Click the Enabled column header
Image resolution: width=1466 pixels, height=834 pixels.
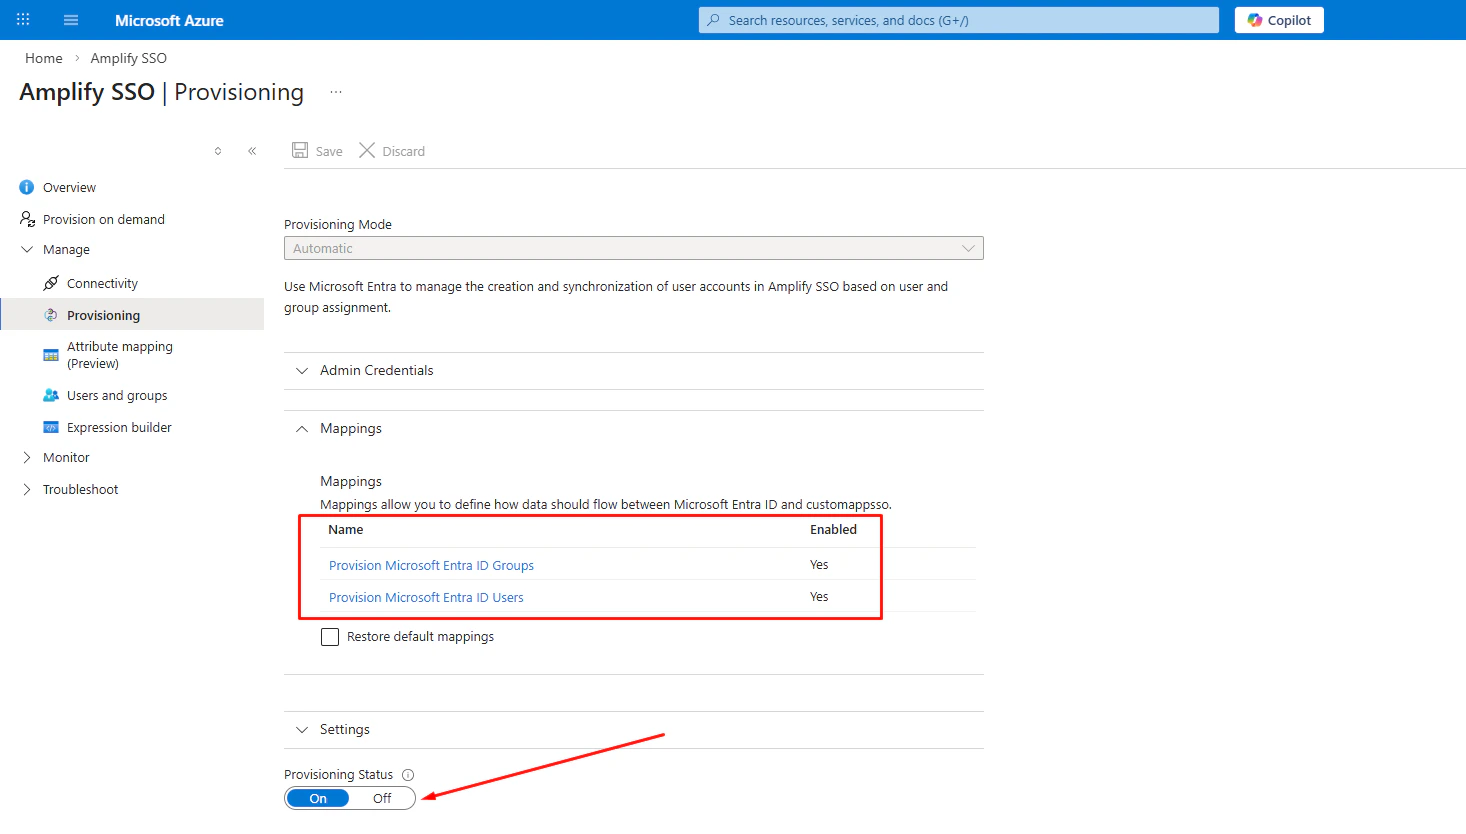coord(833,530)
